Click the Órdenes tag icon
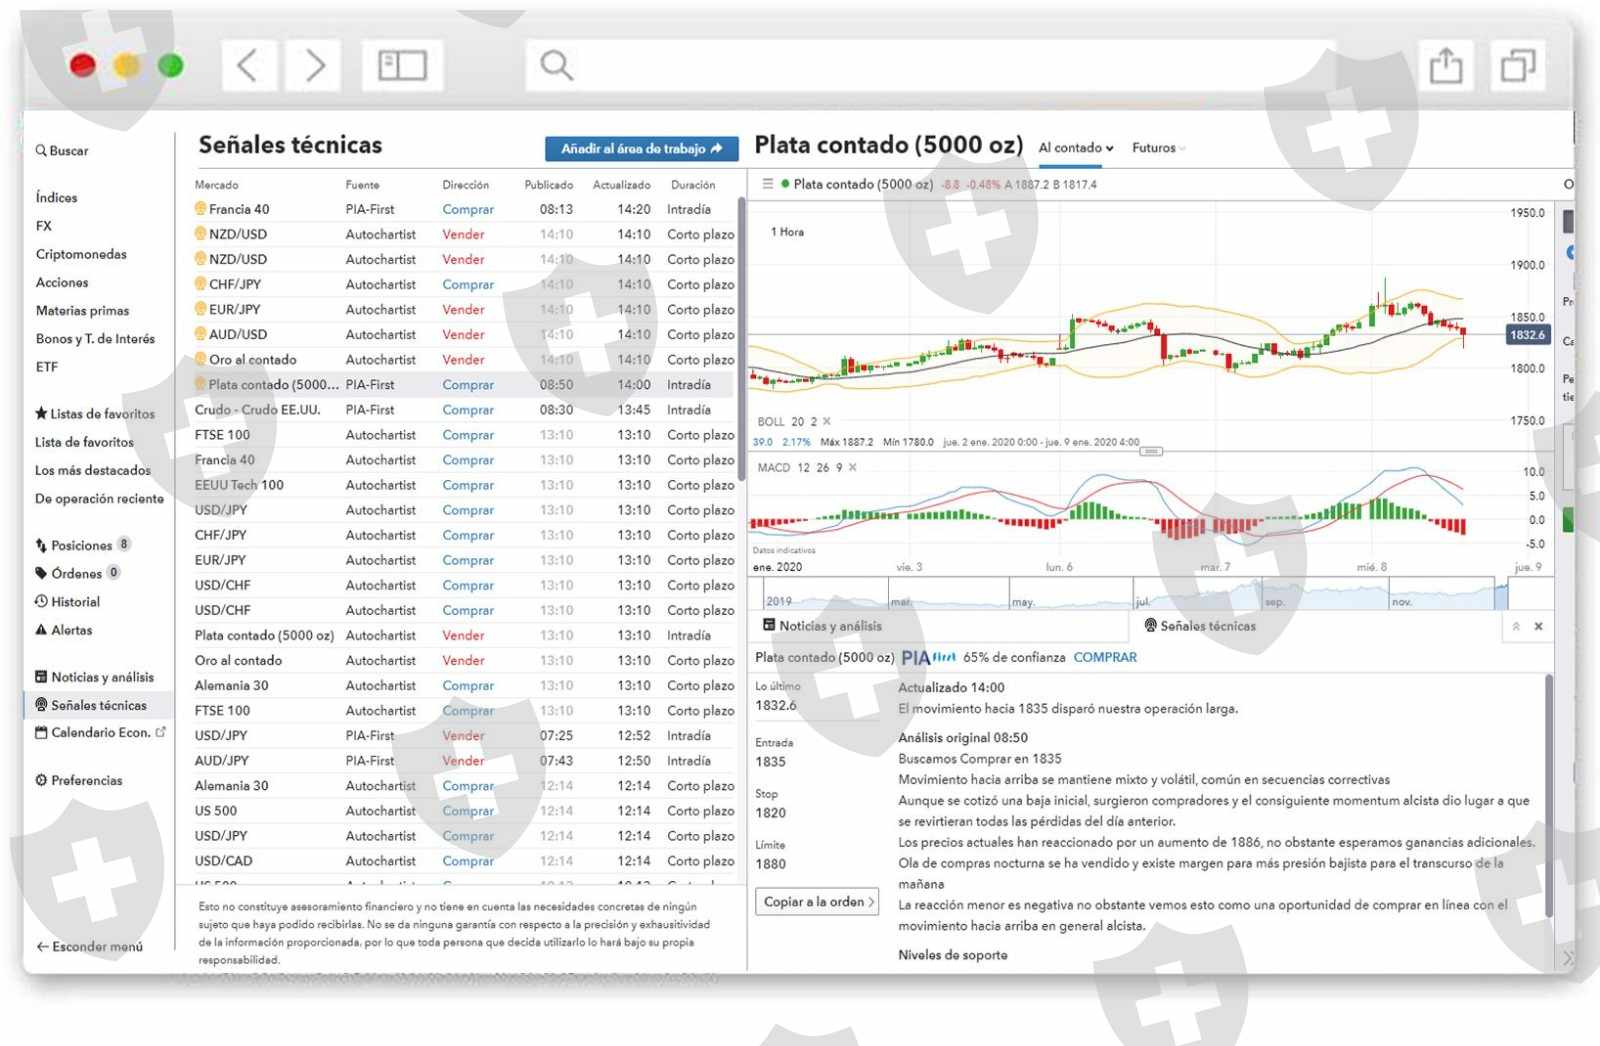This screenshot has height=1046, width=1600. click(x=41, y=573)
